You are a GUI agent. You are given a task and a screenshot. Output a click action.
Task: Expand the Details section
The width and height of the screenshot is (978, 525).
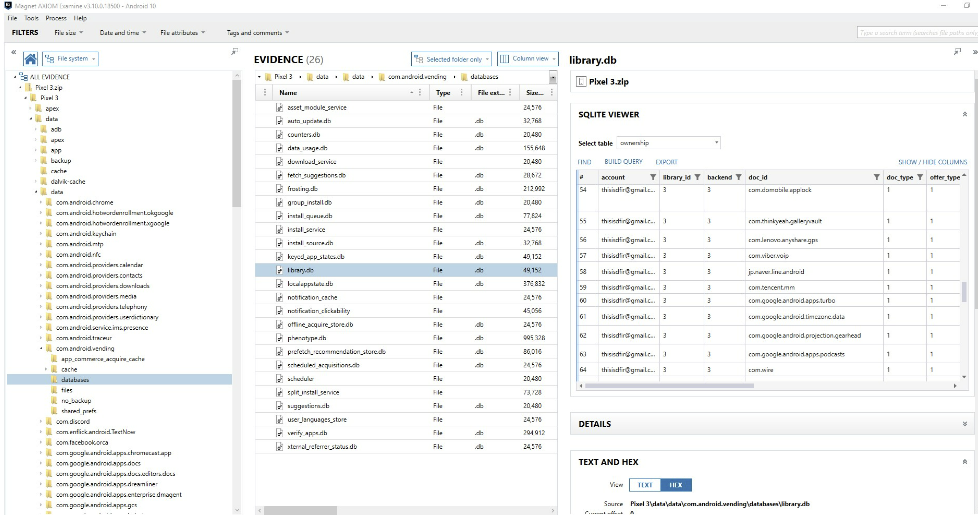pyautogui.click(x=965, y=424)
